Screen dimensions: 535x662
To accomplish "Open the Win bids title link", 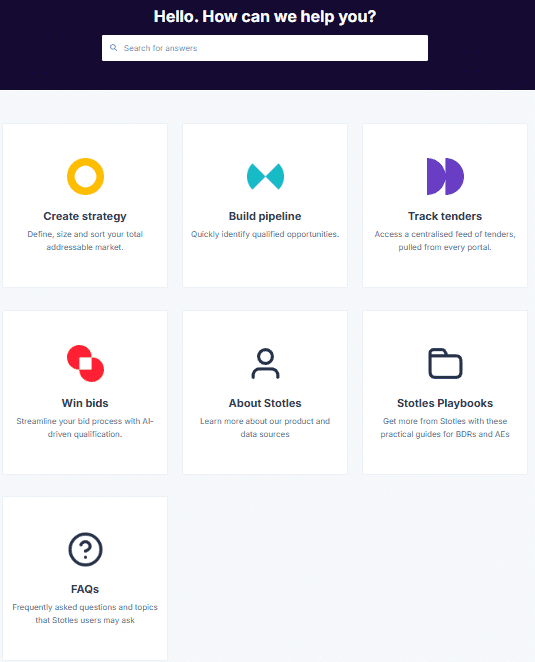I will 85,403.
